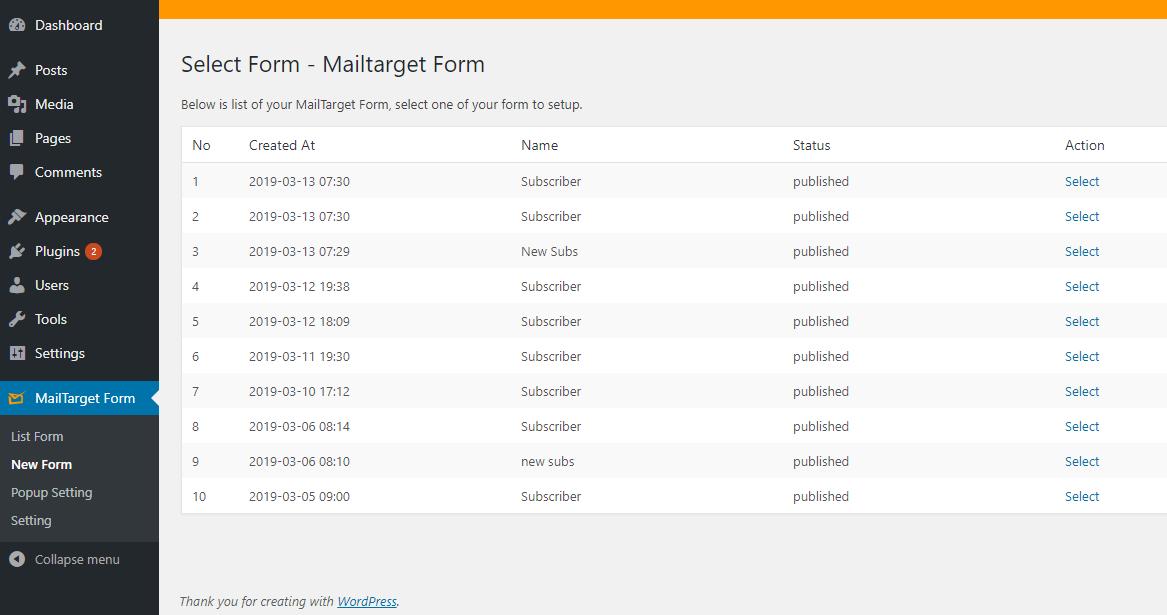Click the 'Status' column header
Screen dimensions: 1167x615
(811, 145)
